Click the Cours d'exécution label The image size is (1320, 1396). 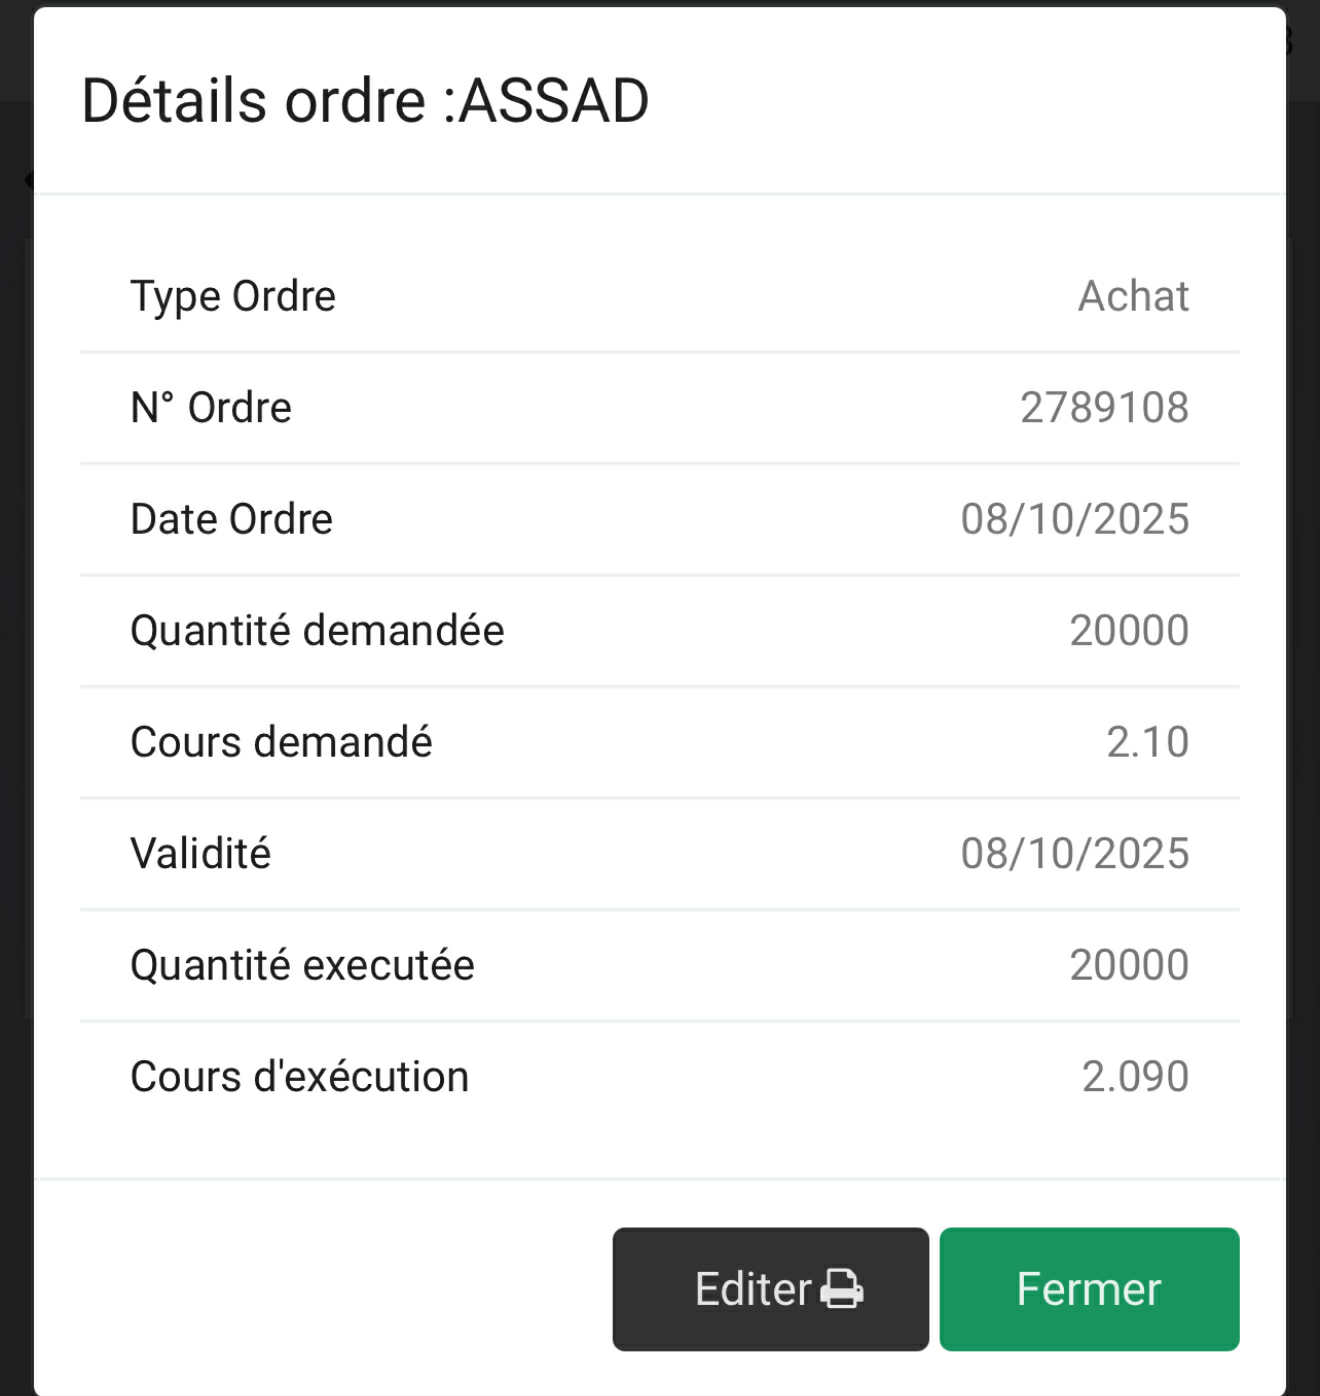(299, 1077)
